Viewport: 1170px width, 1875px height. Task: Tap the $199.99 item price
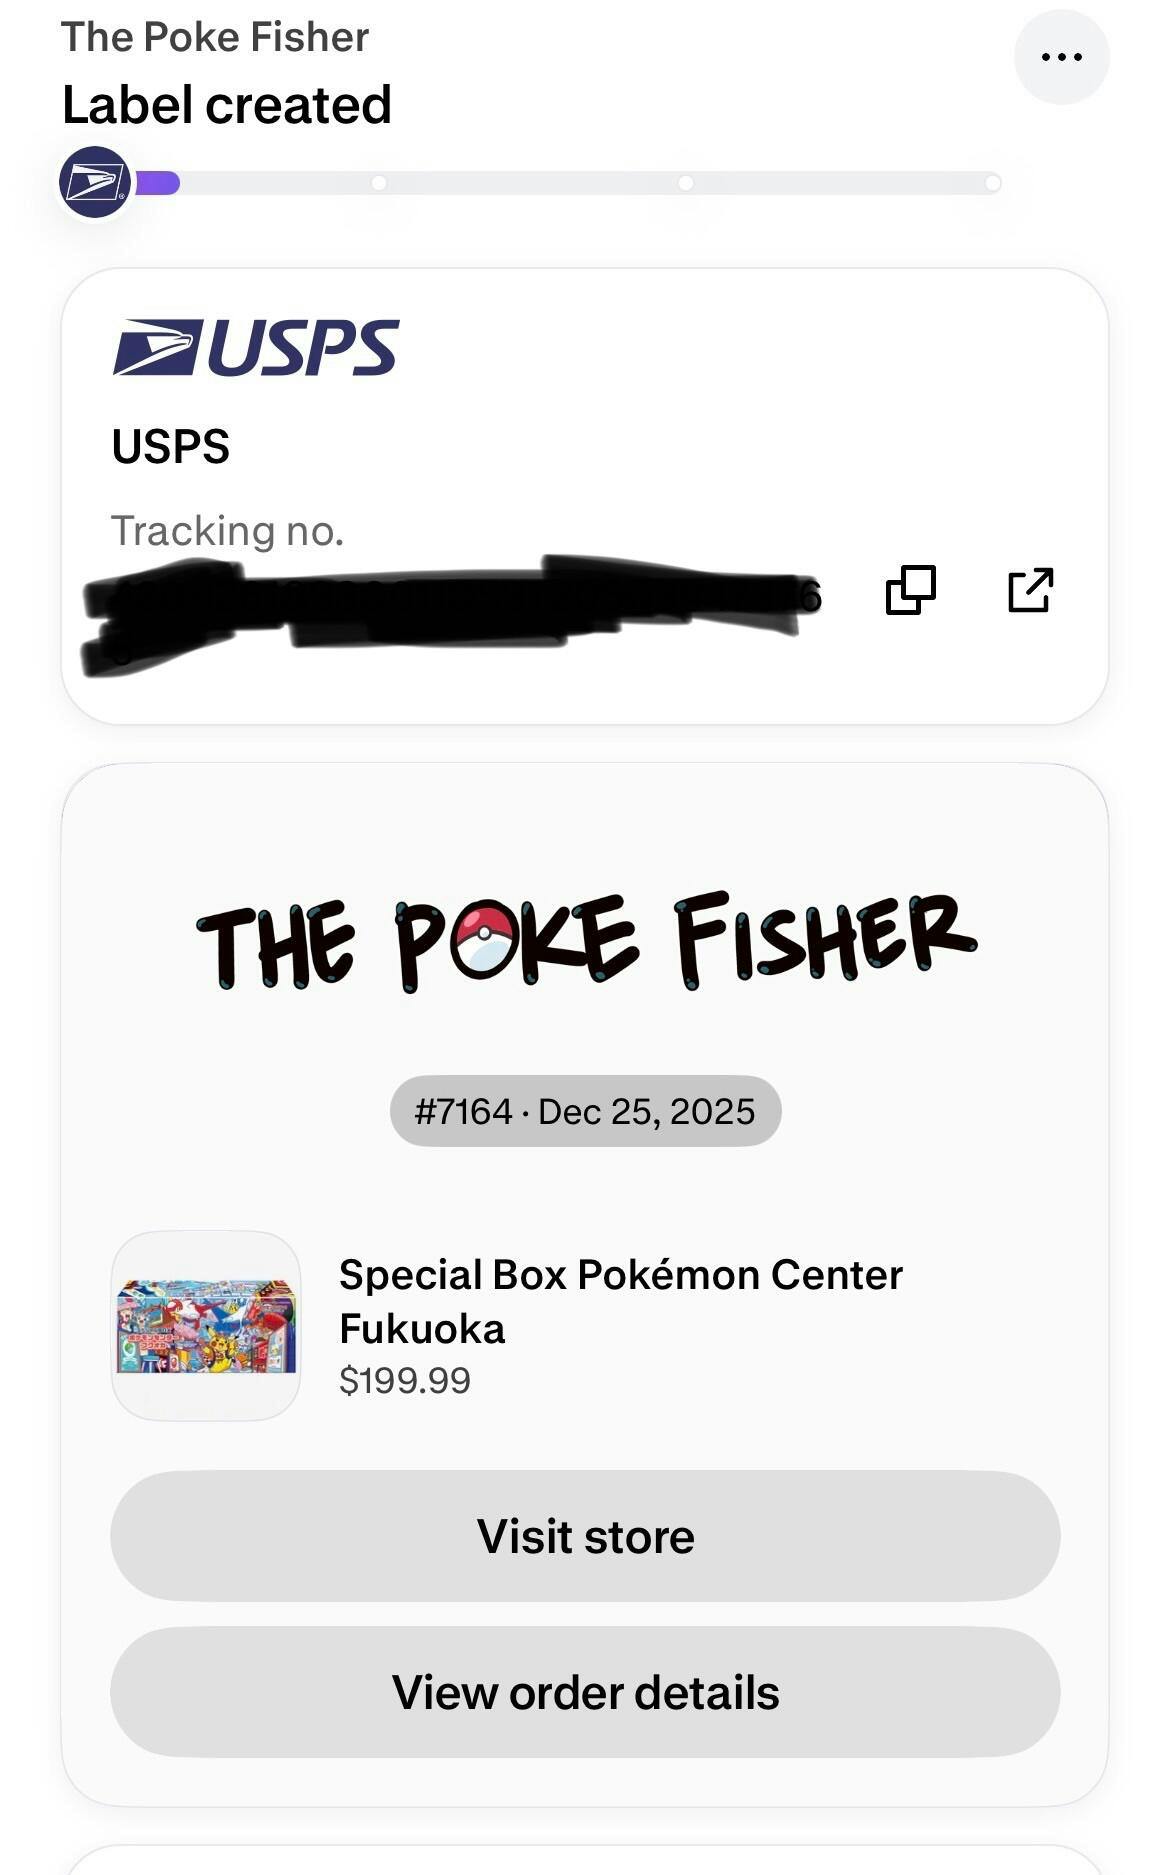pyautogui.click(x=404, y=1381)
